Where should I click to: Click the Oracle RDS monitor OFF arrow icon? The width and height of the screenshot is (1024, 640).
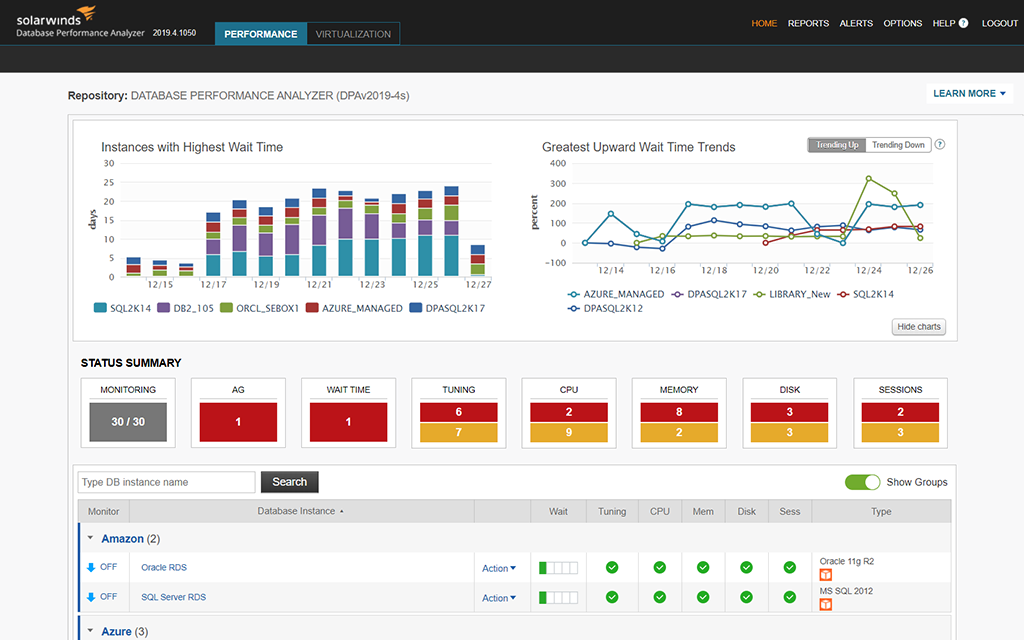click(x=91, y=567)
